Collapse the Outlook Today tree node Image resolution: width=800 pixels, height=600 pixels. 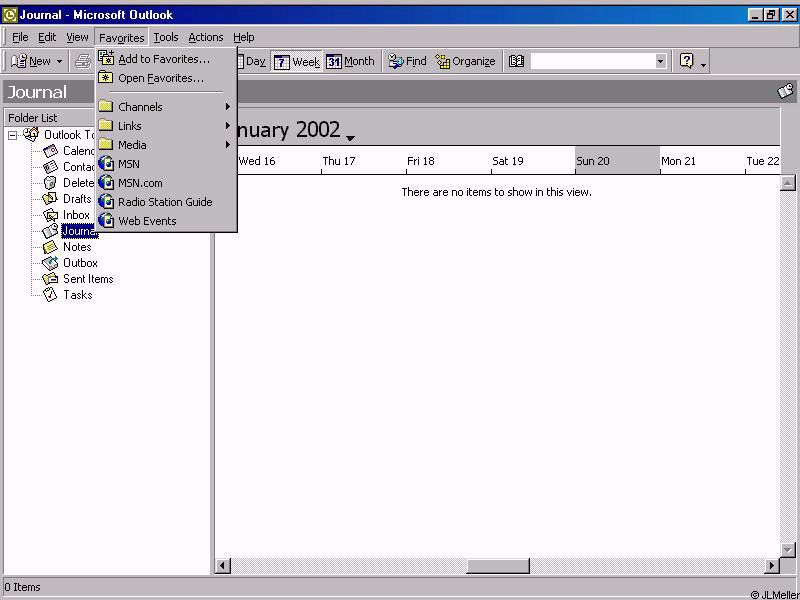click(13, 135)
